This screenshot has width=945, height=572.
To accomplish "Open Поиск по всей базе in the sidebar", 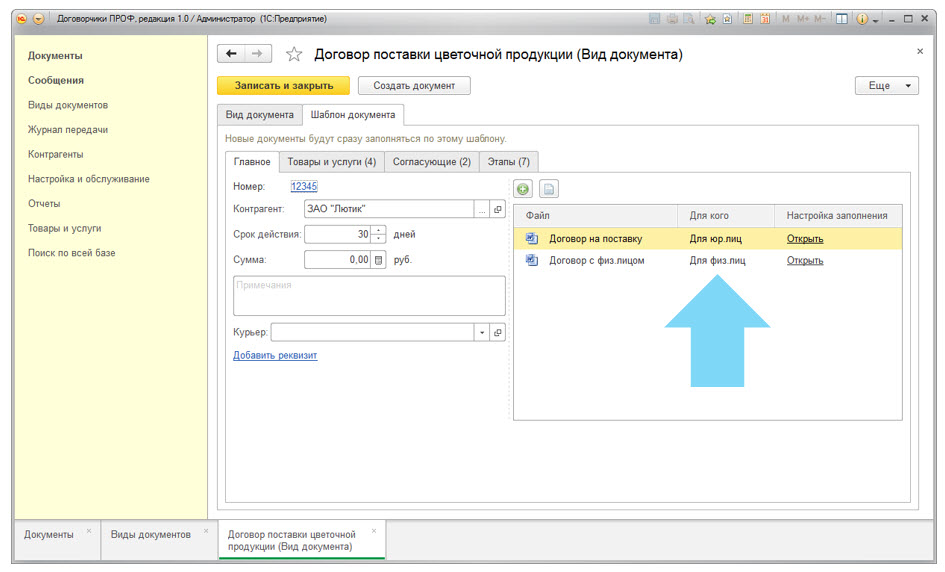I will (x=71, y=253).
